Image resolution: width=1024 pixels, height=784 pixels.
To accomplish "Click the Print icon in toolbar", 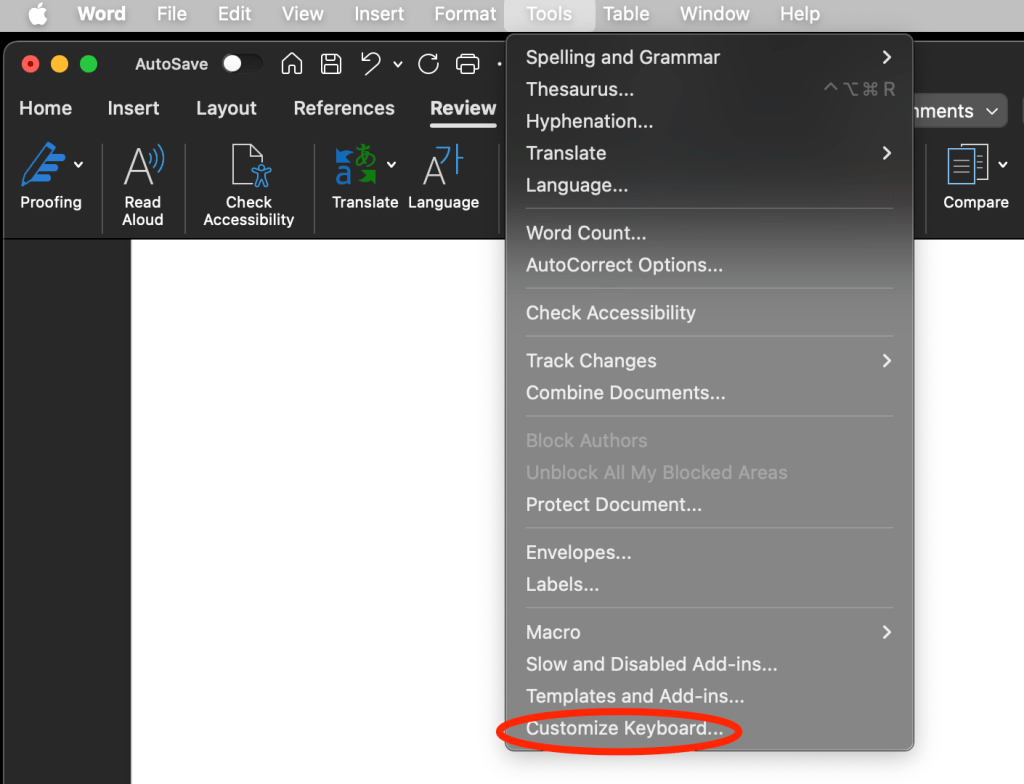I will pyautogui.click(x=467, y=64).
